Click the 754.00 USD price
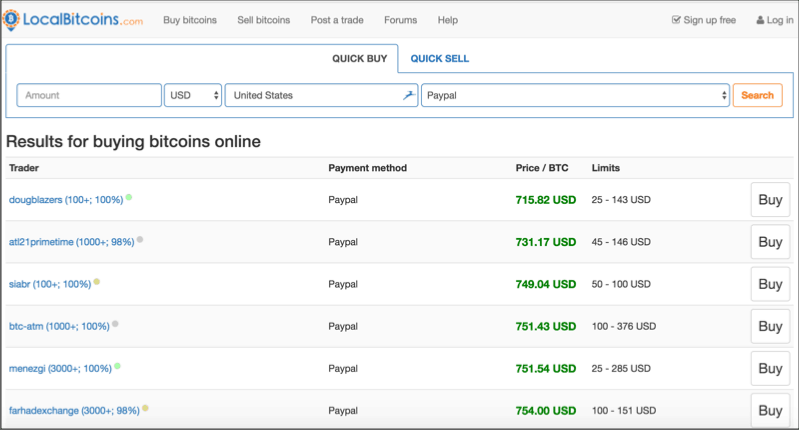The image size is (799, 430). click(x=546, y=411)
